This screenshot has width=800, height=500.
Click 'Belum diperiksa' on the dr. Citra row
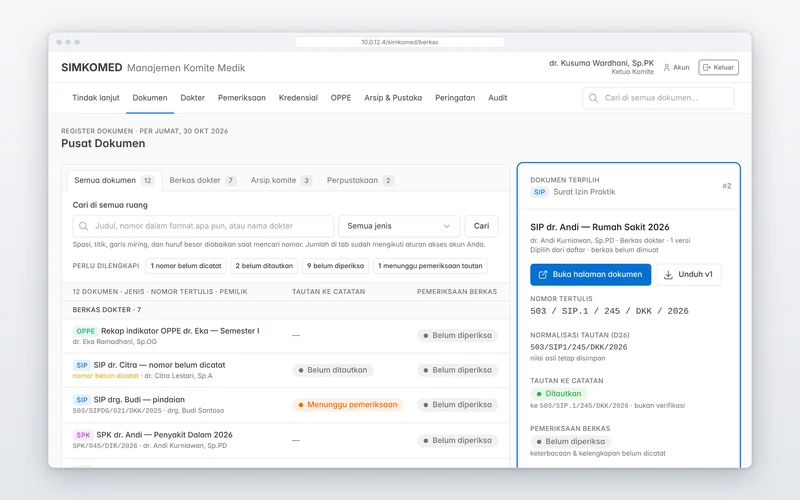pos(457,370)
